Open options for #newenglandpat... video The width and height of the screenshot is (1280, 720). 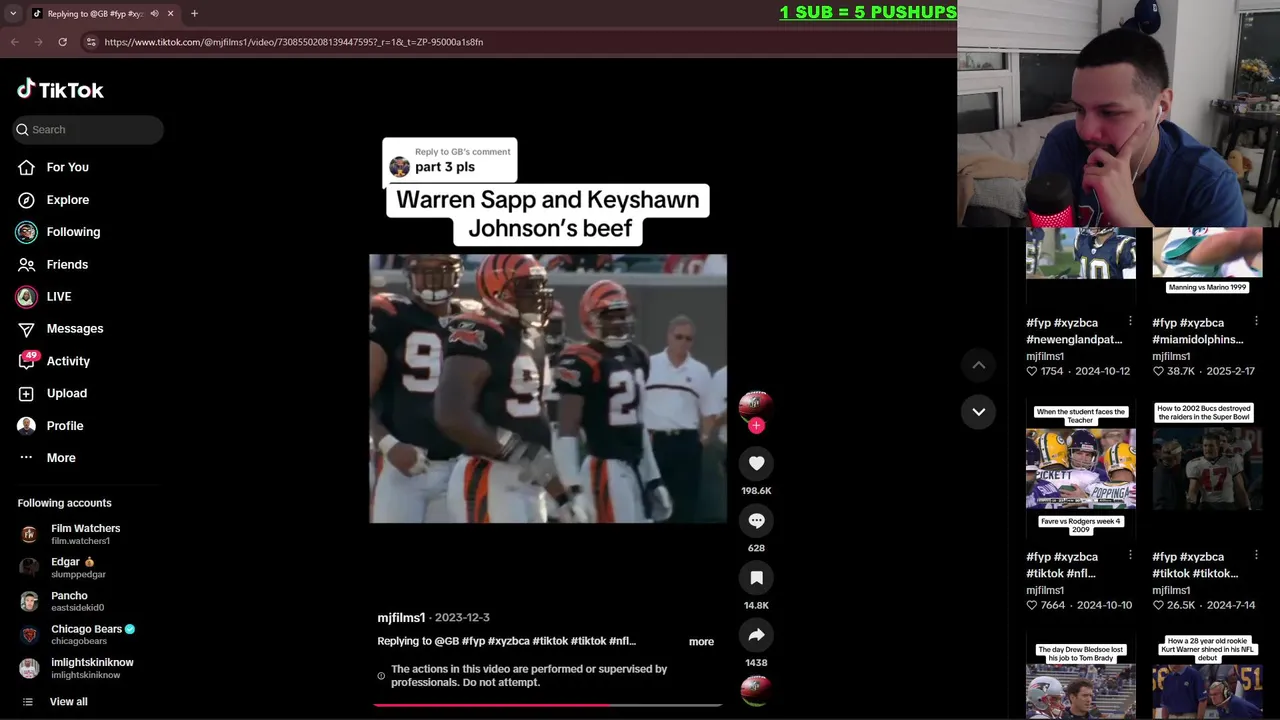(1130, 321)
